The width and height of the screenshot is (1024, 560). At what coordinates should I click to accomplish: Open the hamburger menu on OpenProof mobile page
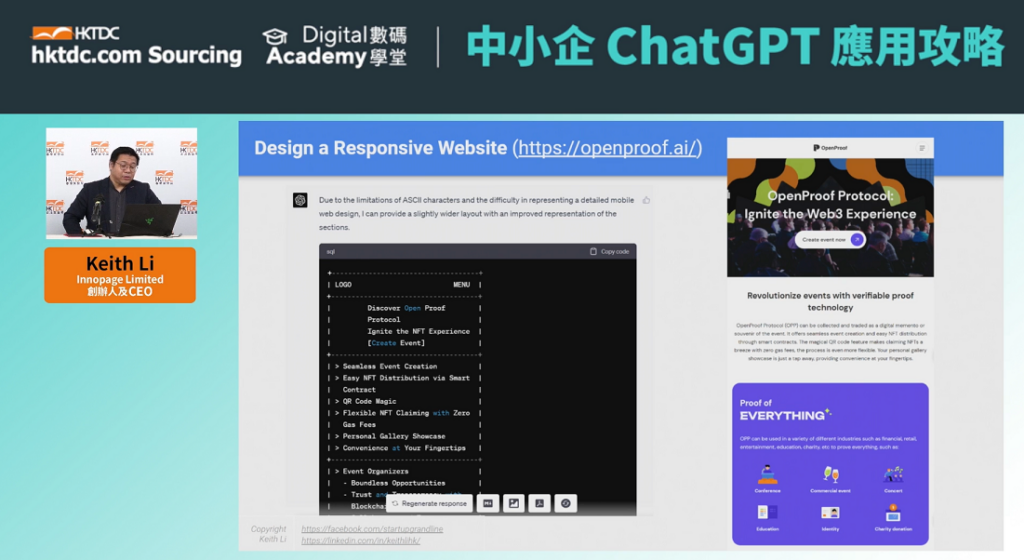922,148
